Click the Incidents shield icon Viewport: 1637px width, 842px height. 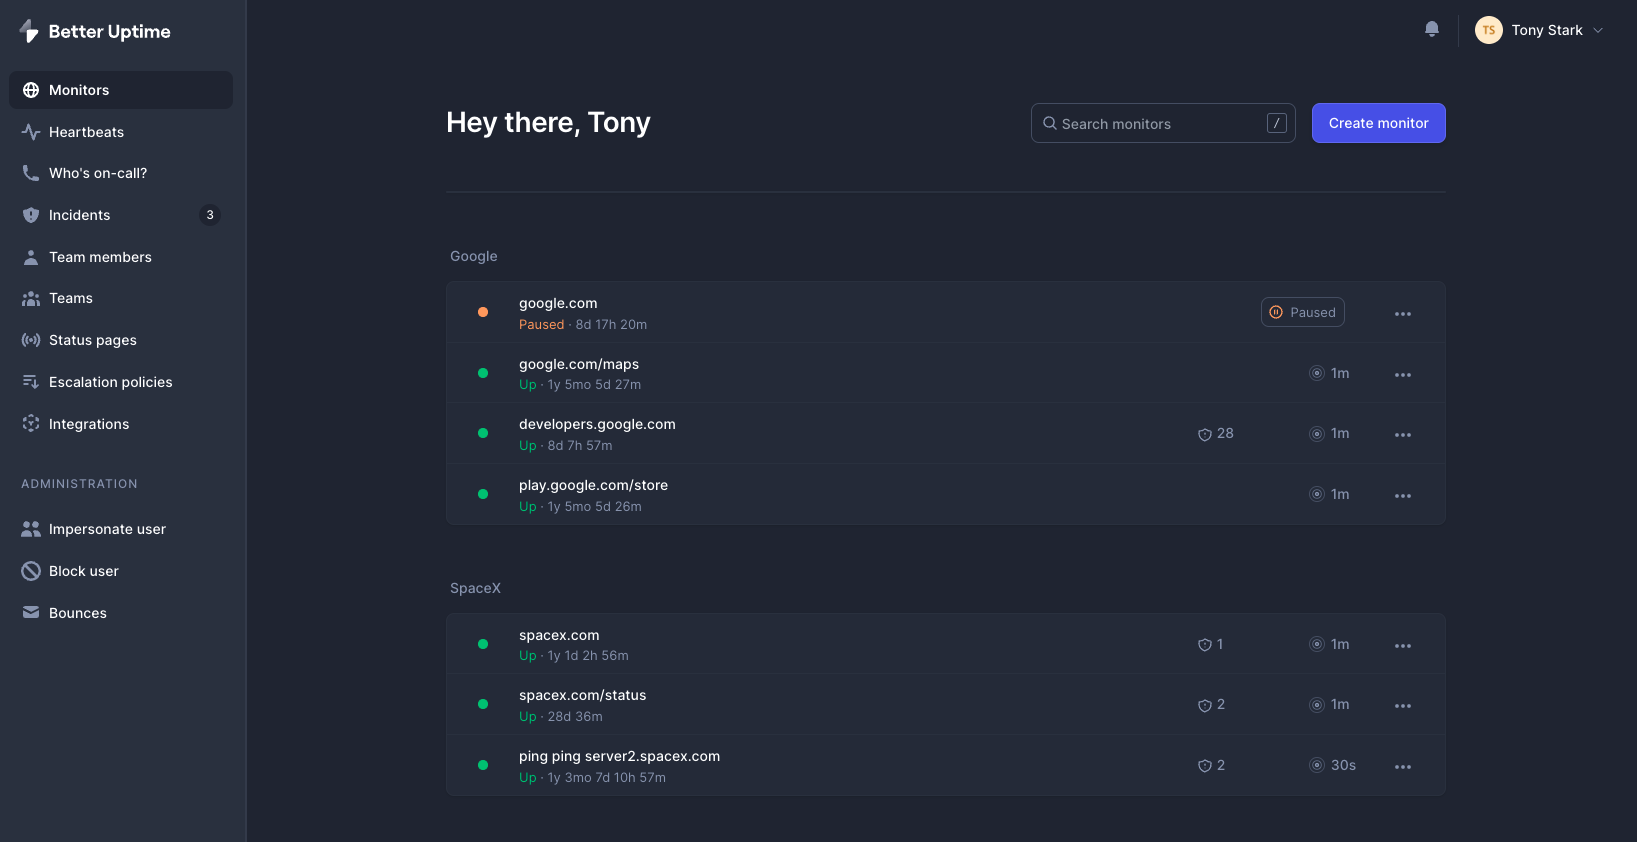pyautogui.click(x=31, y=215)
